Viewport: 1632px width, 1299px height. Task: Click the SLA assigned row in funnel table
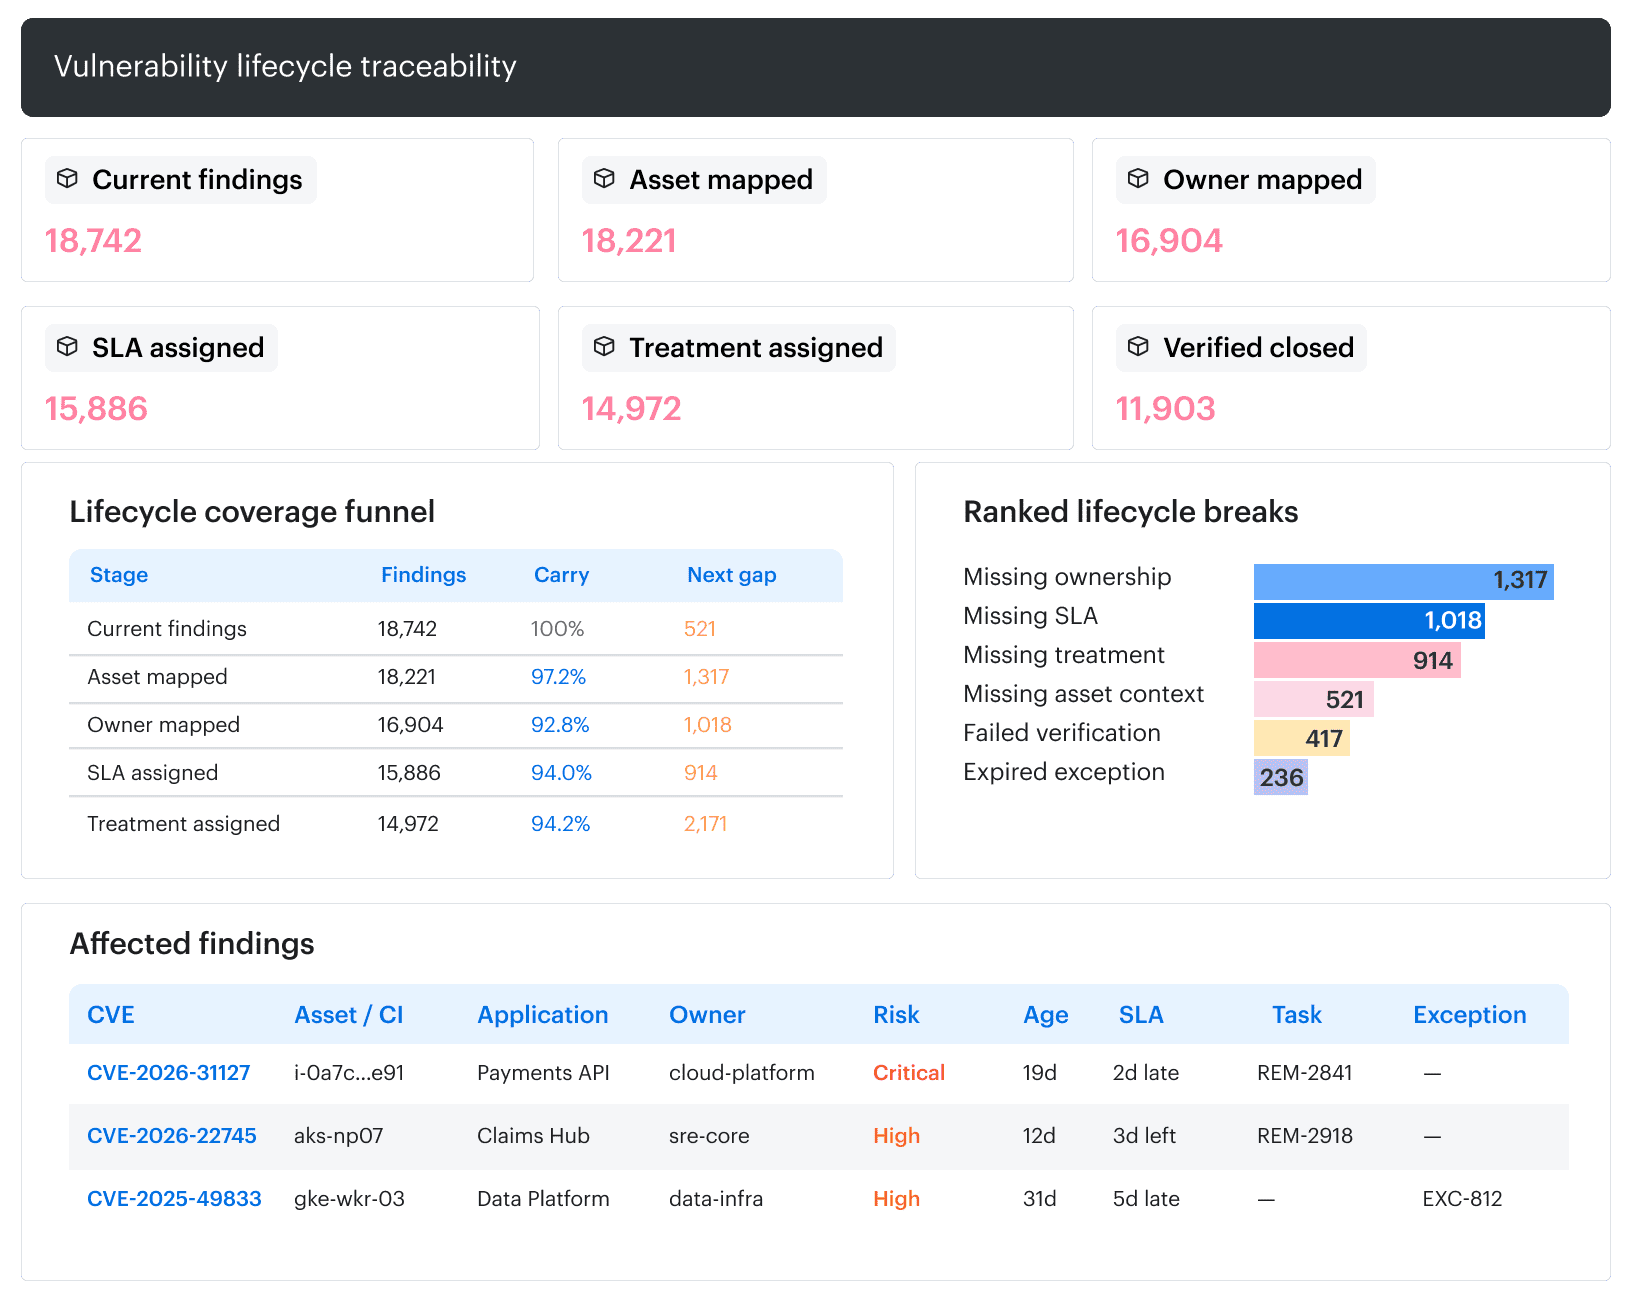pyautogui.click(x=456, y=773)
